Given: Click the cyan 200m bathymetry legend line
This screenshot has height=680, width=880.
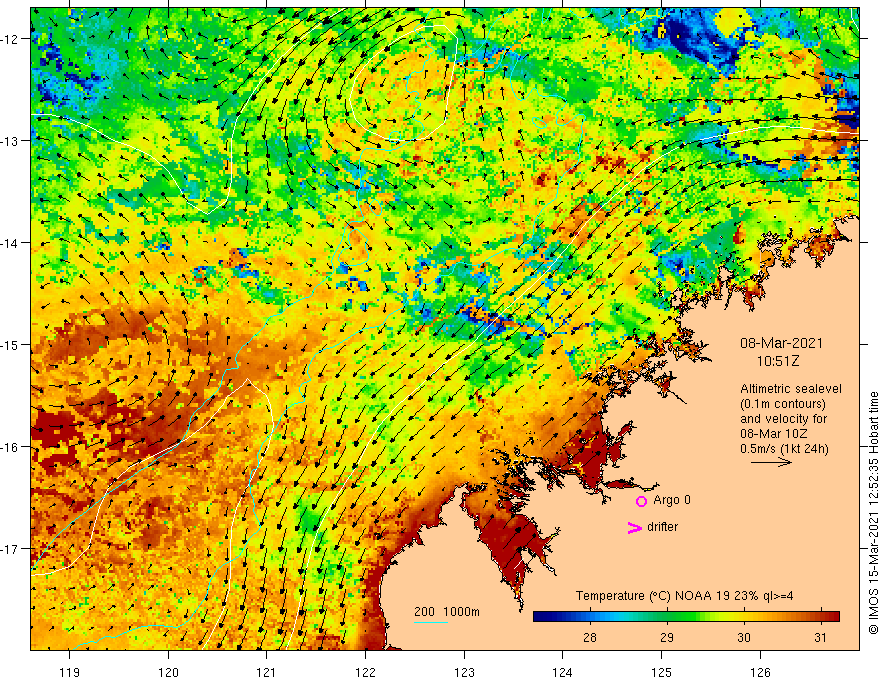Looking at the screenshot, I should (x=430, y=622).
